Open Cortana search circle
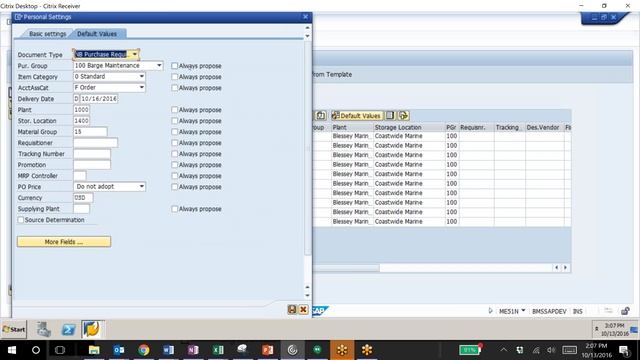Viewport: 640px width, 360px height. [x=36, y=350]
